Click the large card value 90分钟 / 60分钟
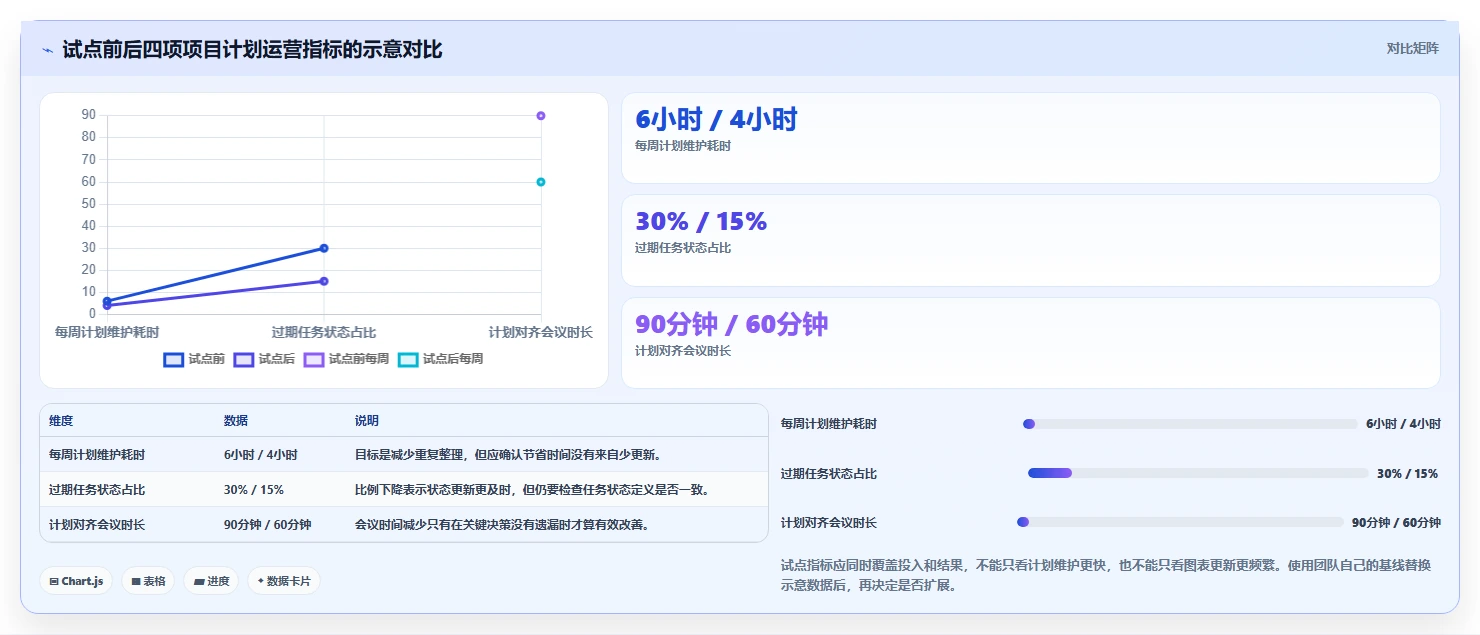The height and width of the screenshot is (635, 1480). 732,325
